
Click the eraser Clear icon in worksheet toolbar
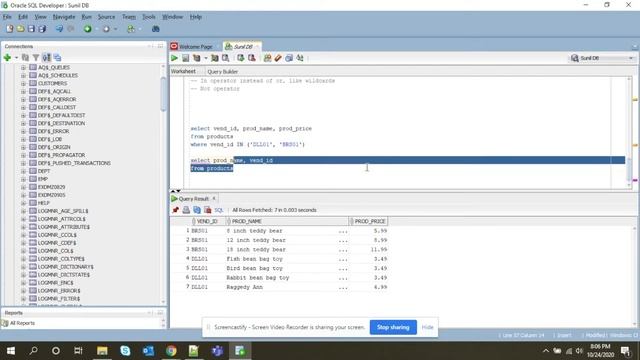coord(278,58)
